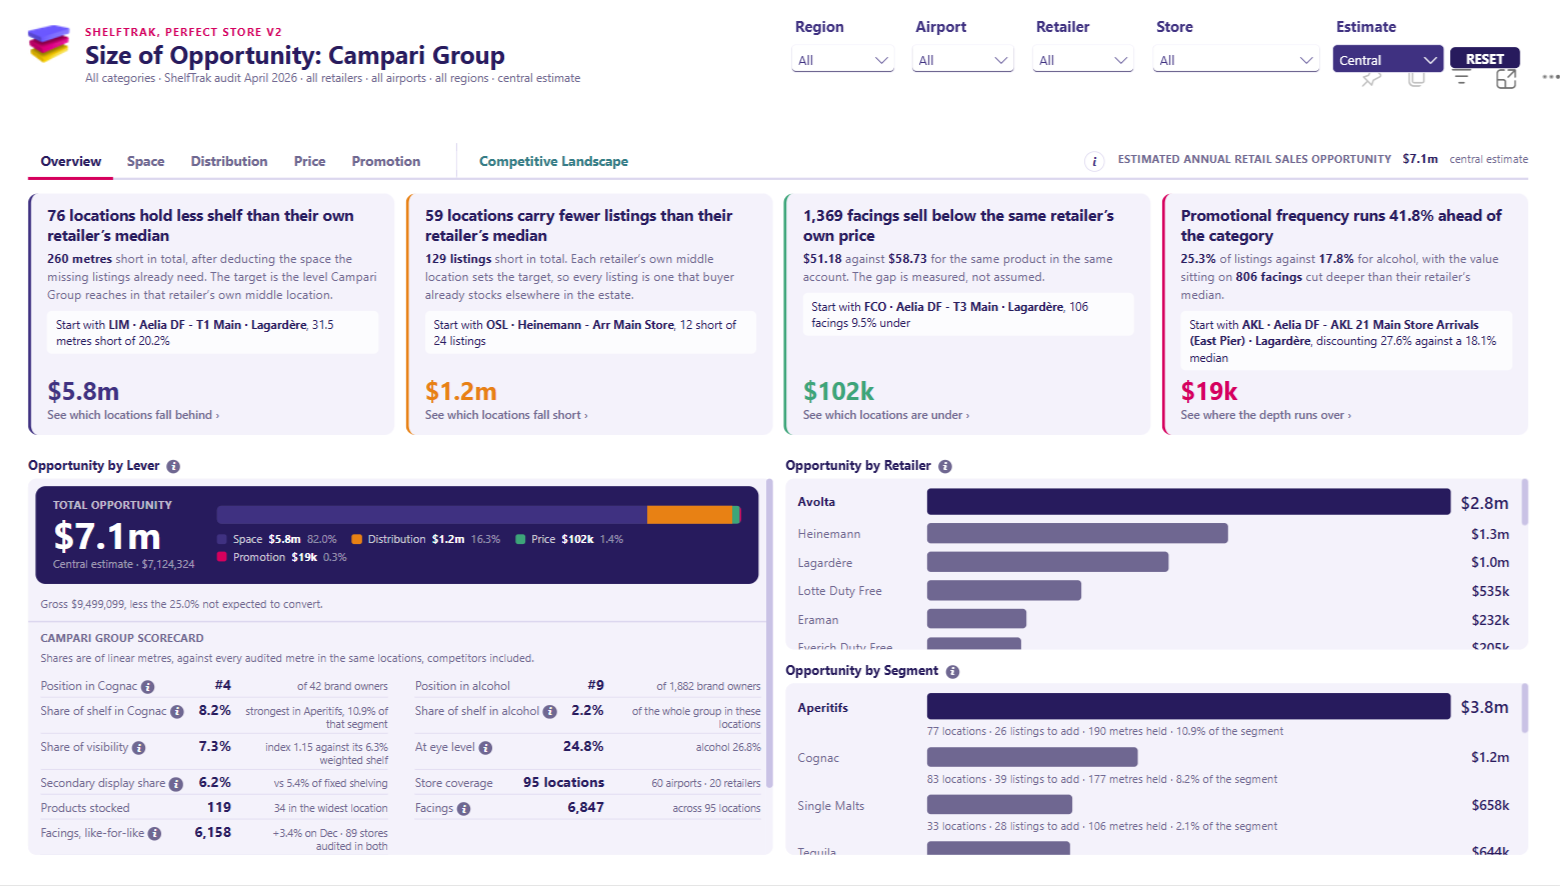Click the $19k promotion opportunity value
Screen dimensions: 1560x886
coord(1209,391)
